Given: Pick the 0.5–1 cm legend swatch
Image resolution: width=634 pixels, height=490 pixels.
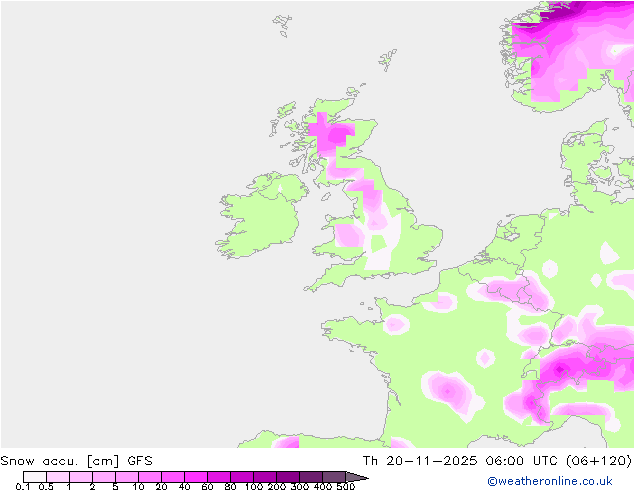Looking at the screenshot, I should pos(58,477).
